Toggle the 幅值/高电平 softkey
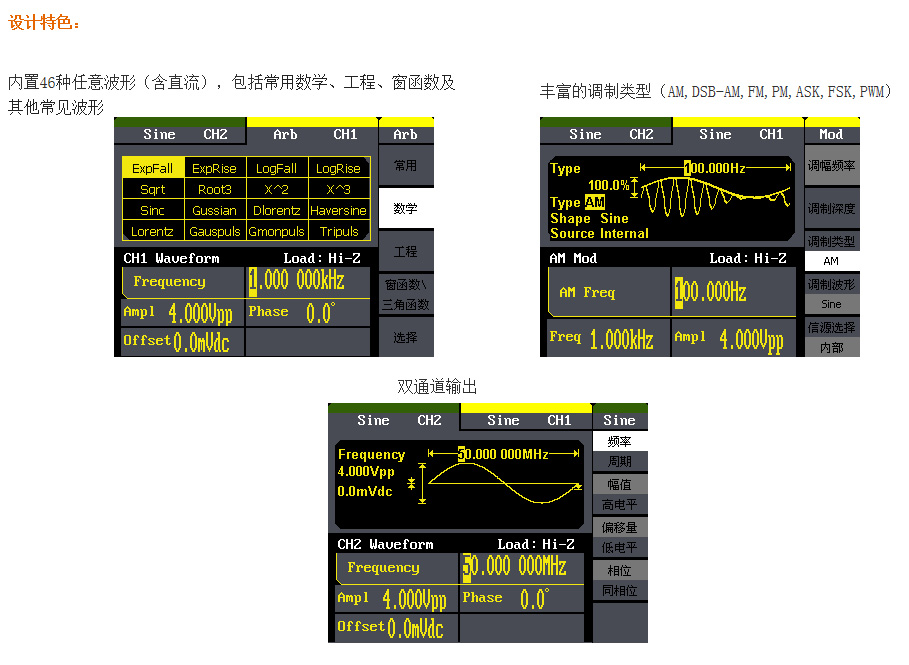The width and height of the screenshot is (909, 665). [x=619, y=494]
